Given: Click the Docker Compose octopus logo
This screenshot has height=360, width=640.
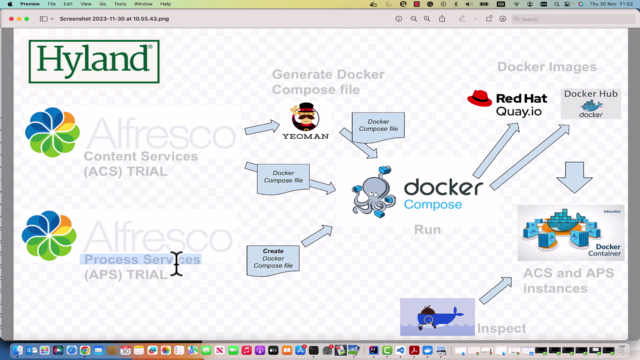Looking at the screenshot, I should click(374, 191).
